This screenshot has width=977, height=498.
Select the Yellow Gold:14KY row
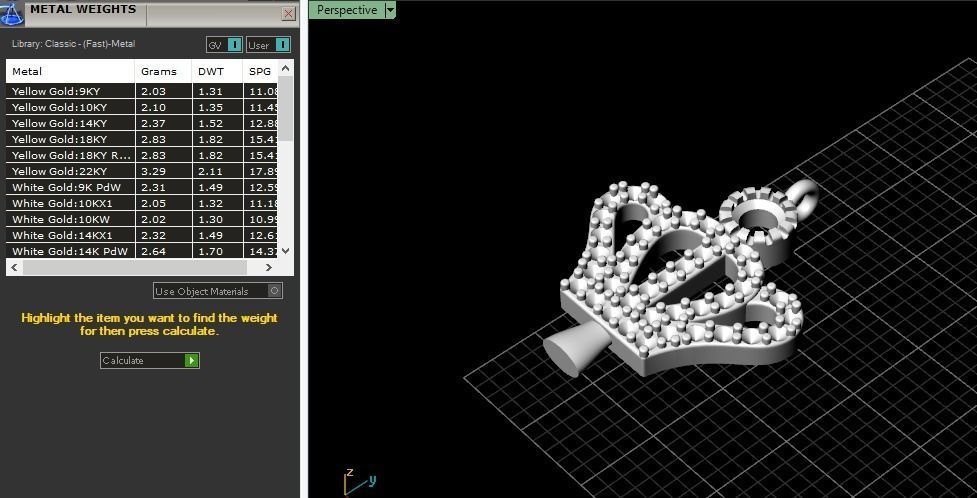point(142,123)
